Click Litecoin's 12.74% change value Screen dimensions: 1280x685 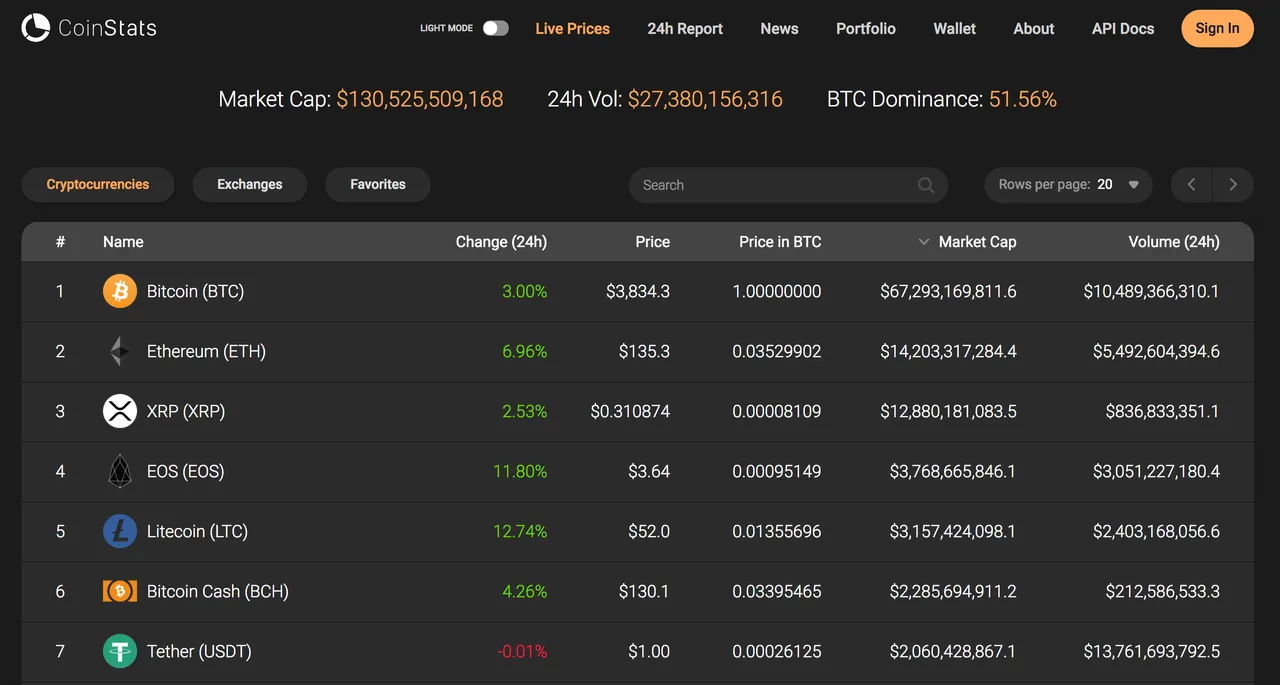520,531
